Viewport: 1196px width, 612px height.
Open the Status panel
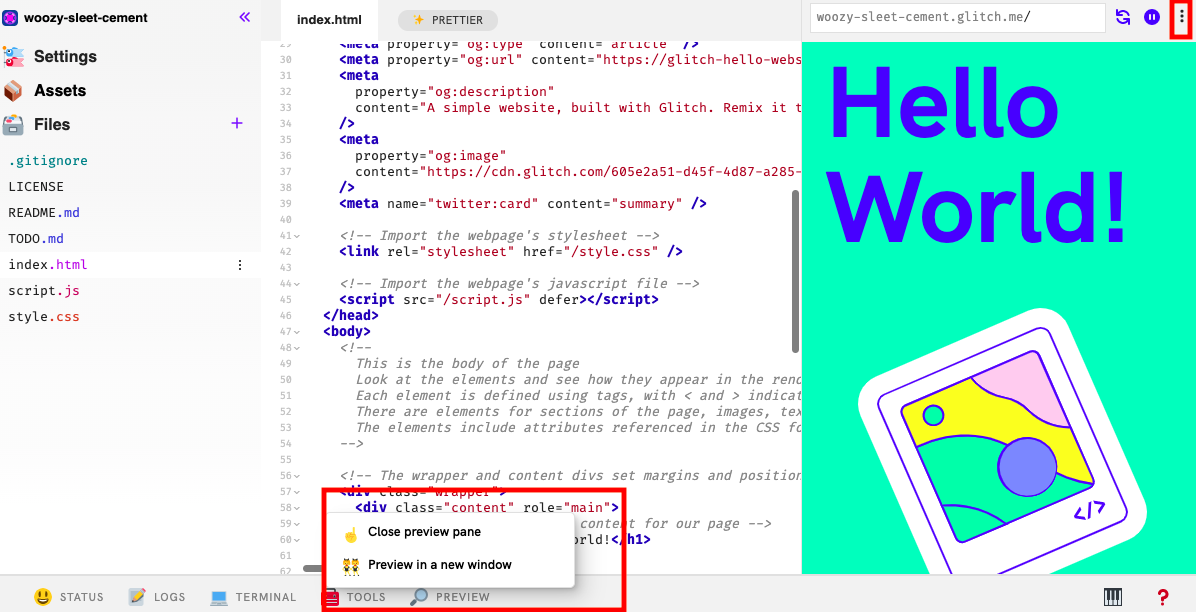pos(69,597)
